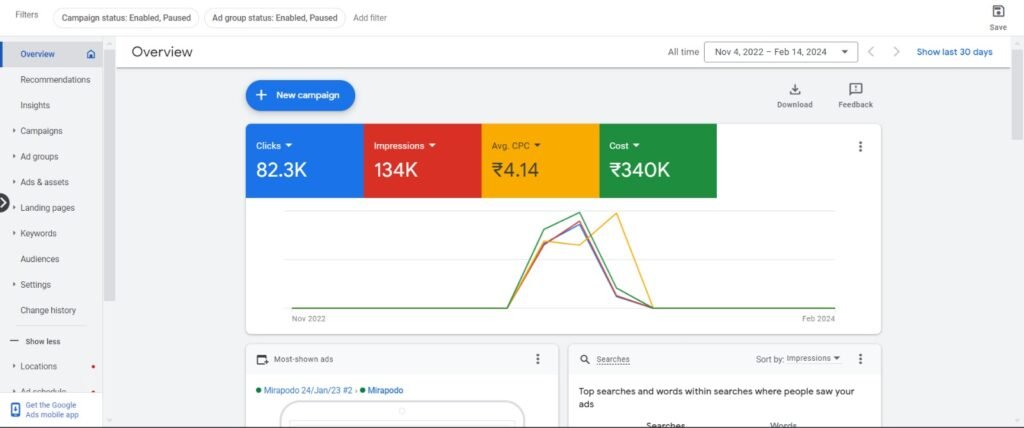Click the Save icon in top right
Image resolution: width=1024 pixels, height=428 pixels.
tap(998, 12)
